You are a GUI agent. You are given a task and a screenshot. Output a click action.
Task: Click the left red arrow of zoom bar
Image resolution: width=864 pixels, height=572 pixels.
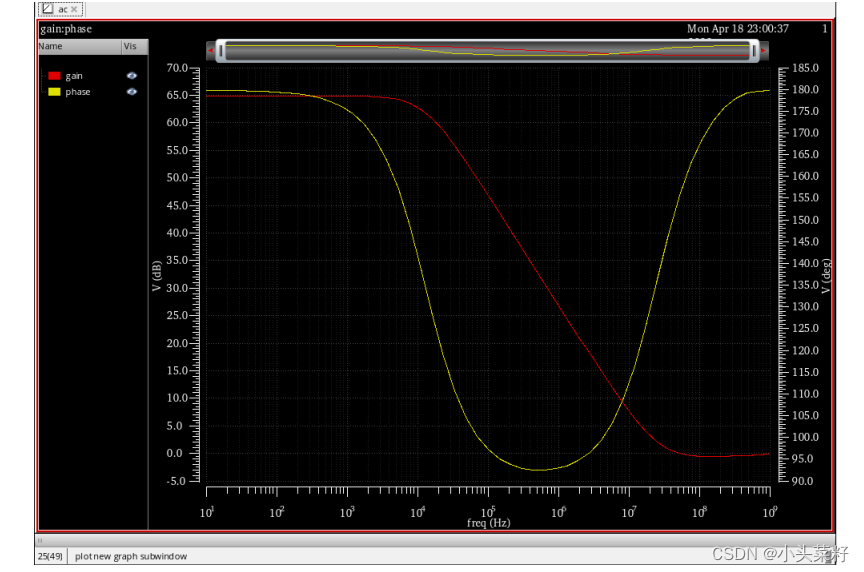(x=210, y=51)
